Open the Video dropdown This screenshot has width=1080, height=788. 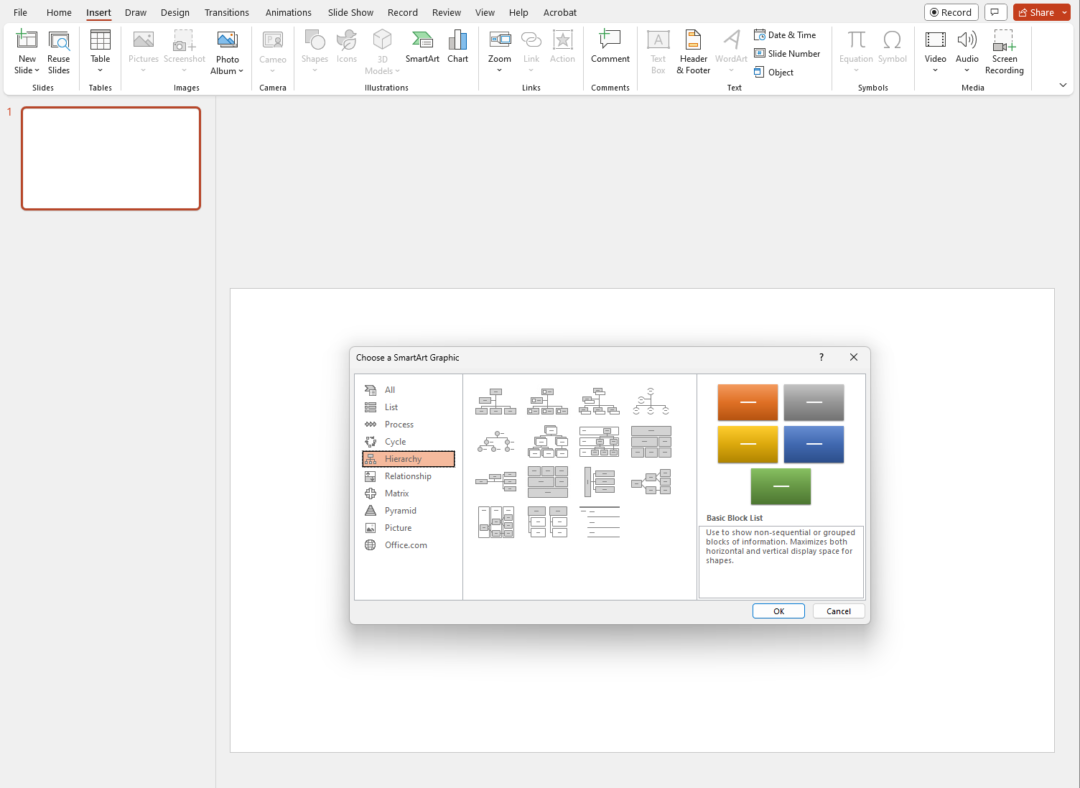(935, 70)
